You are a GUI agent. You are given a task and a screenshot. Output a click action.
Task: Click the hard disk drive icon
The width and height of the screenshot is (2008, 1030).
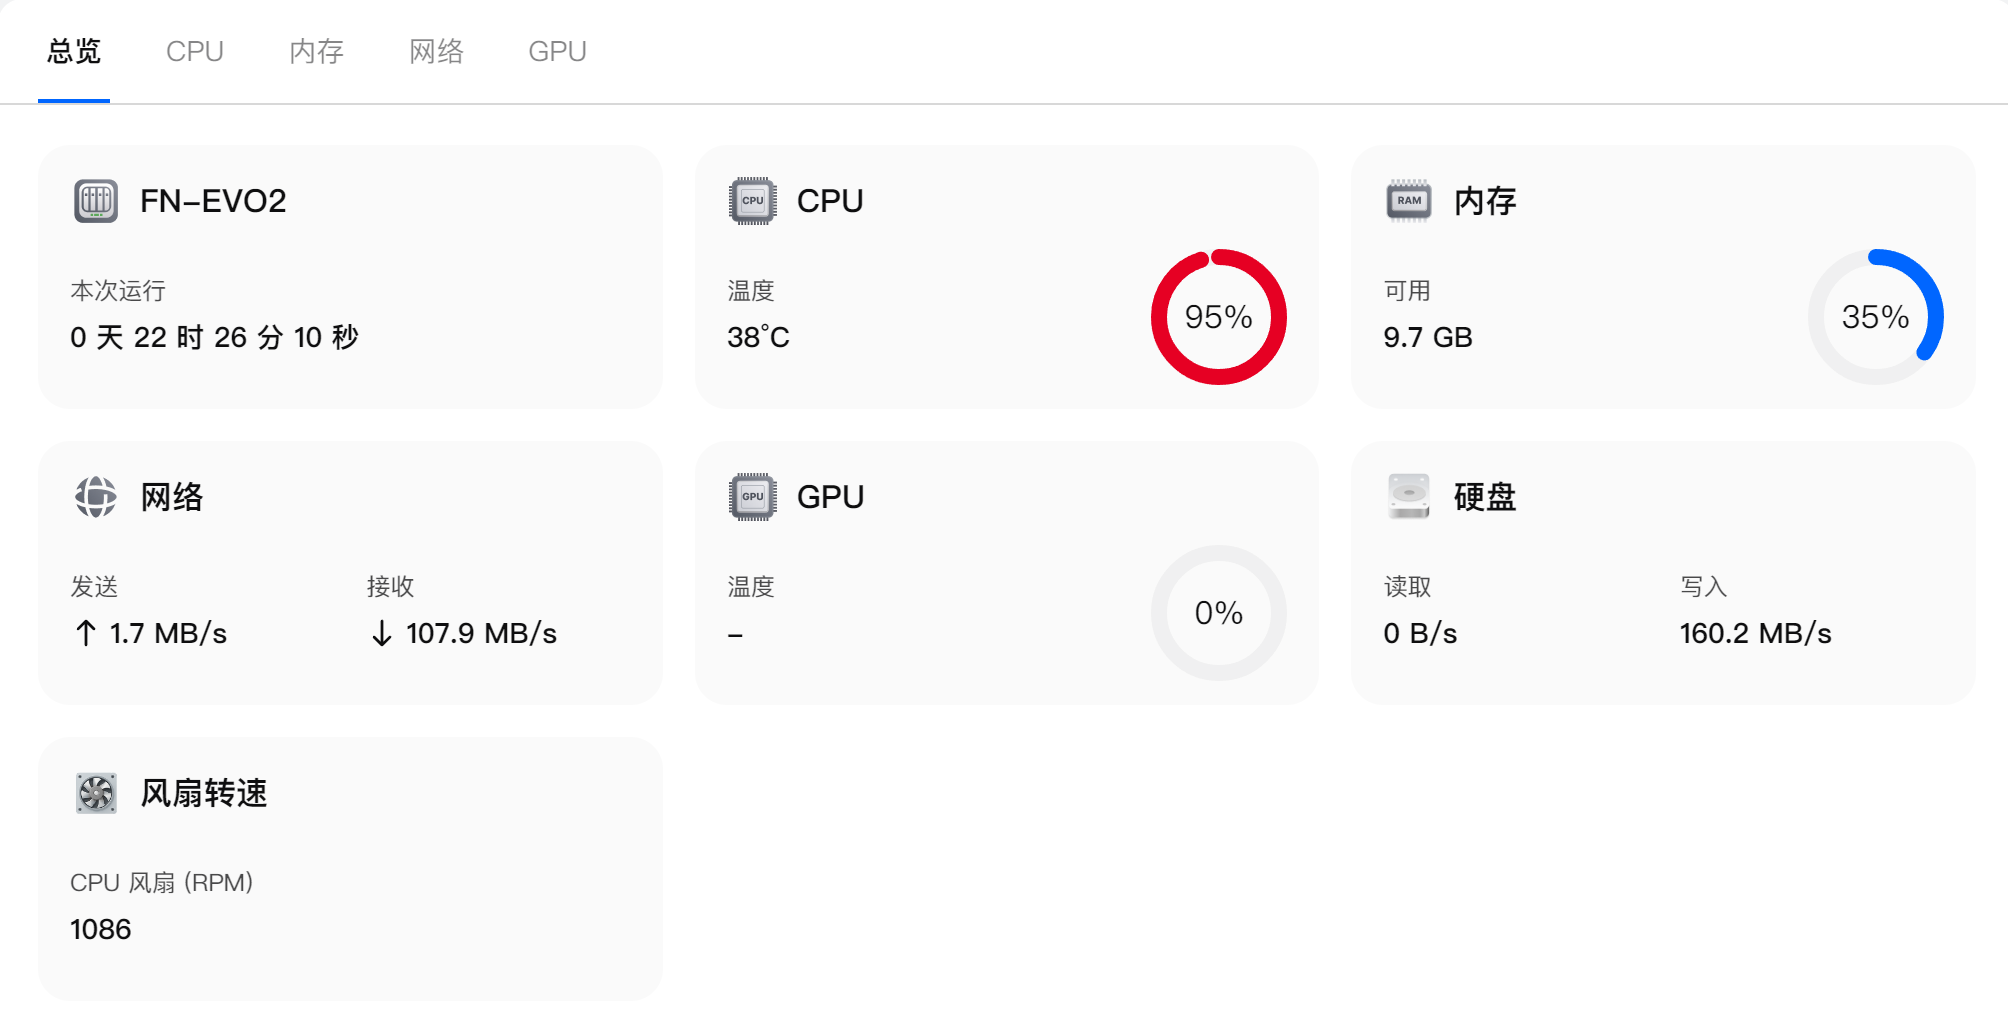[1408, 497]
